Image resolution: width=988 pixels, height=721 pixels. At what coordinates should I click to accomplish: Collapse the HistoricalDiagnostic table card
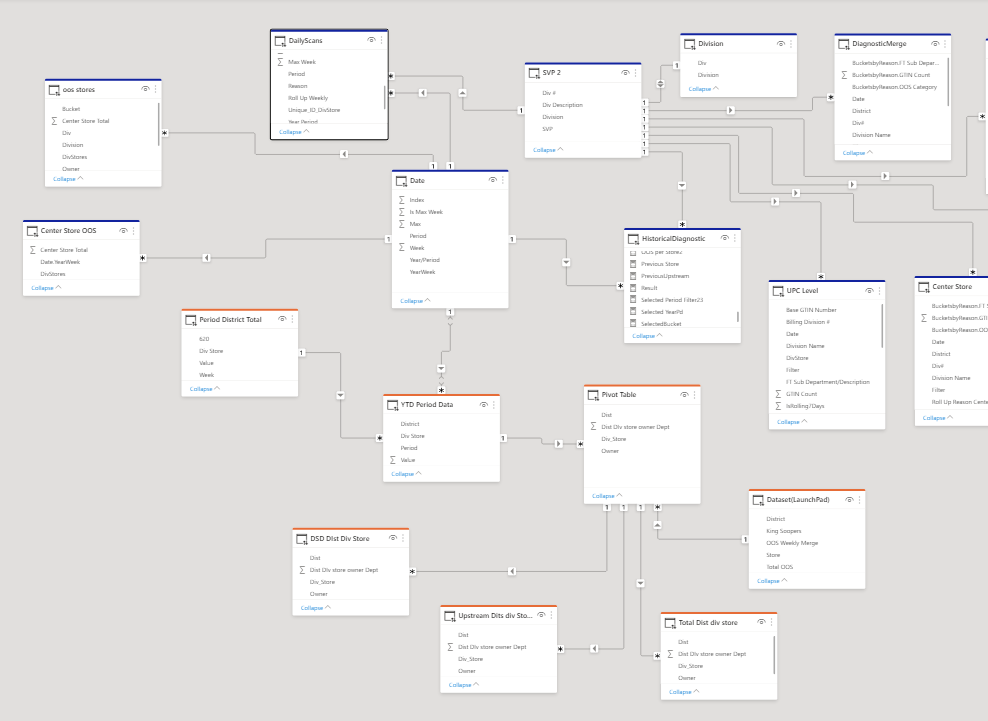(x=647, y=336)
